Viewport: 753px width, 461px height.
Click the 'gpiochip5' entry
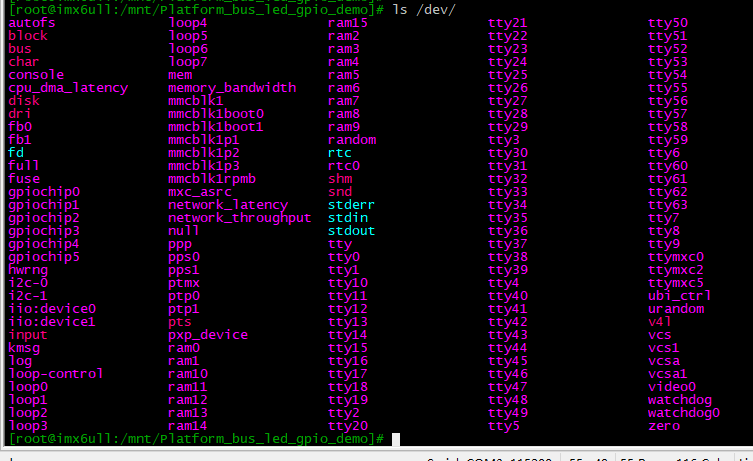click(x=44, y=257)
